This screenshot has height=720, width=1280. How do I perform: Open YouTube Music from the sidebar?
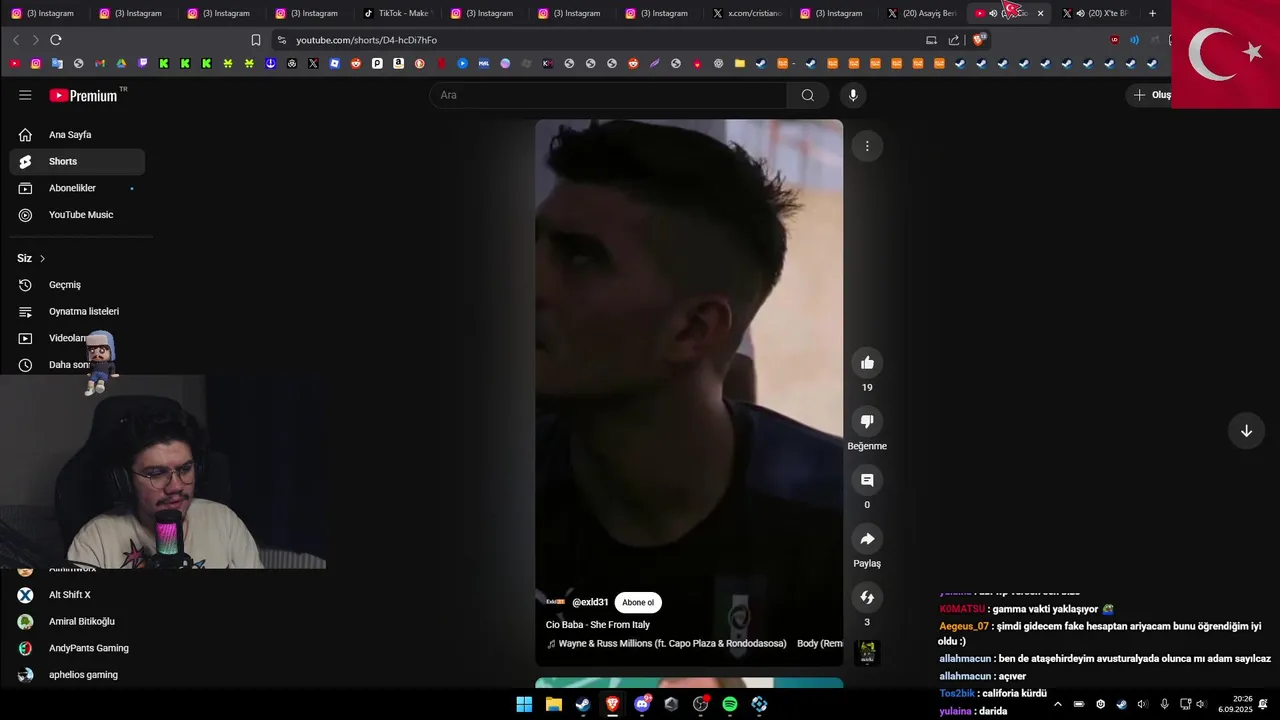77,214
